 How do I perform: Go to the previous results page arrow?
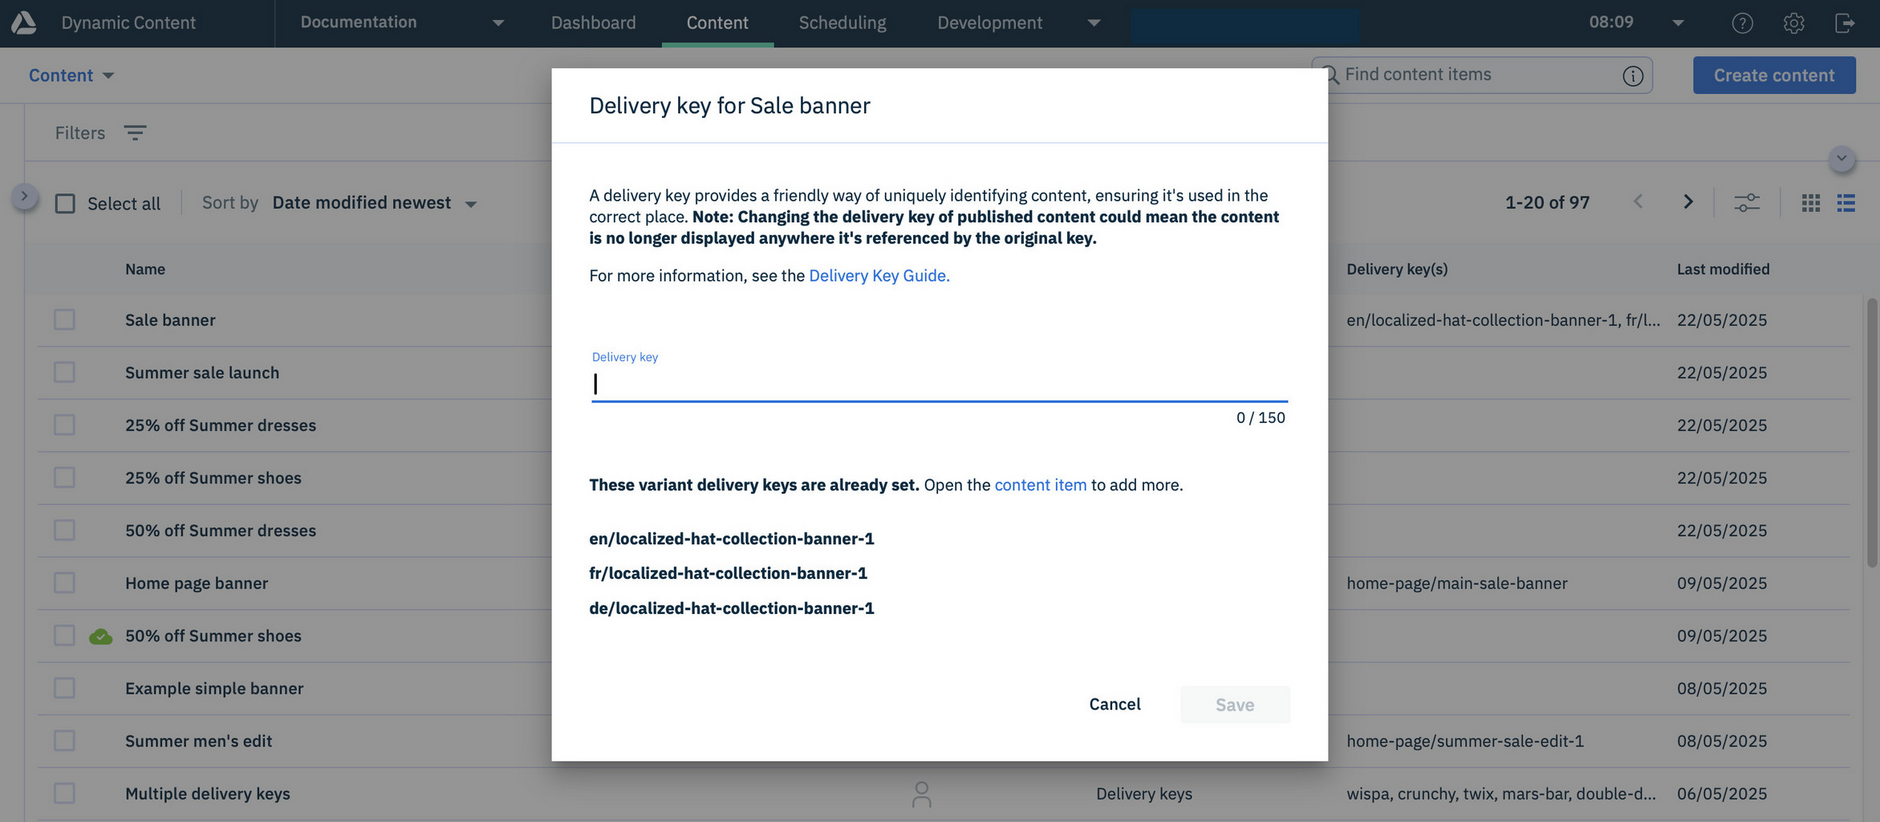tap(1638, 202)
